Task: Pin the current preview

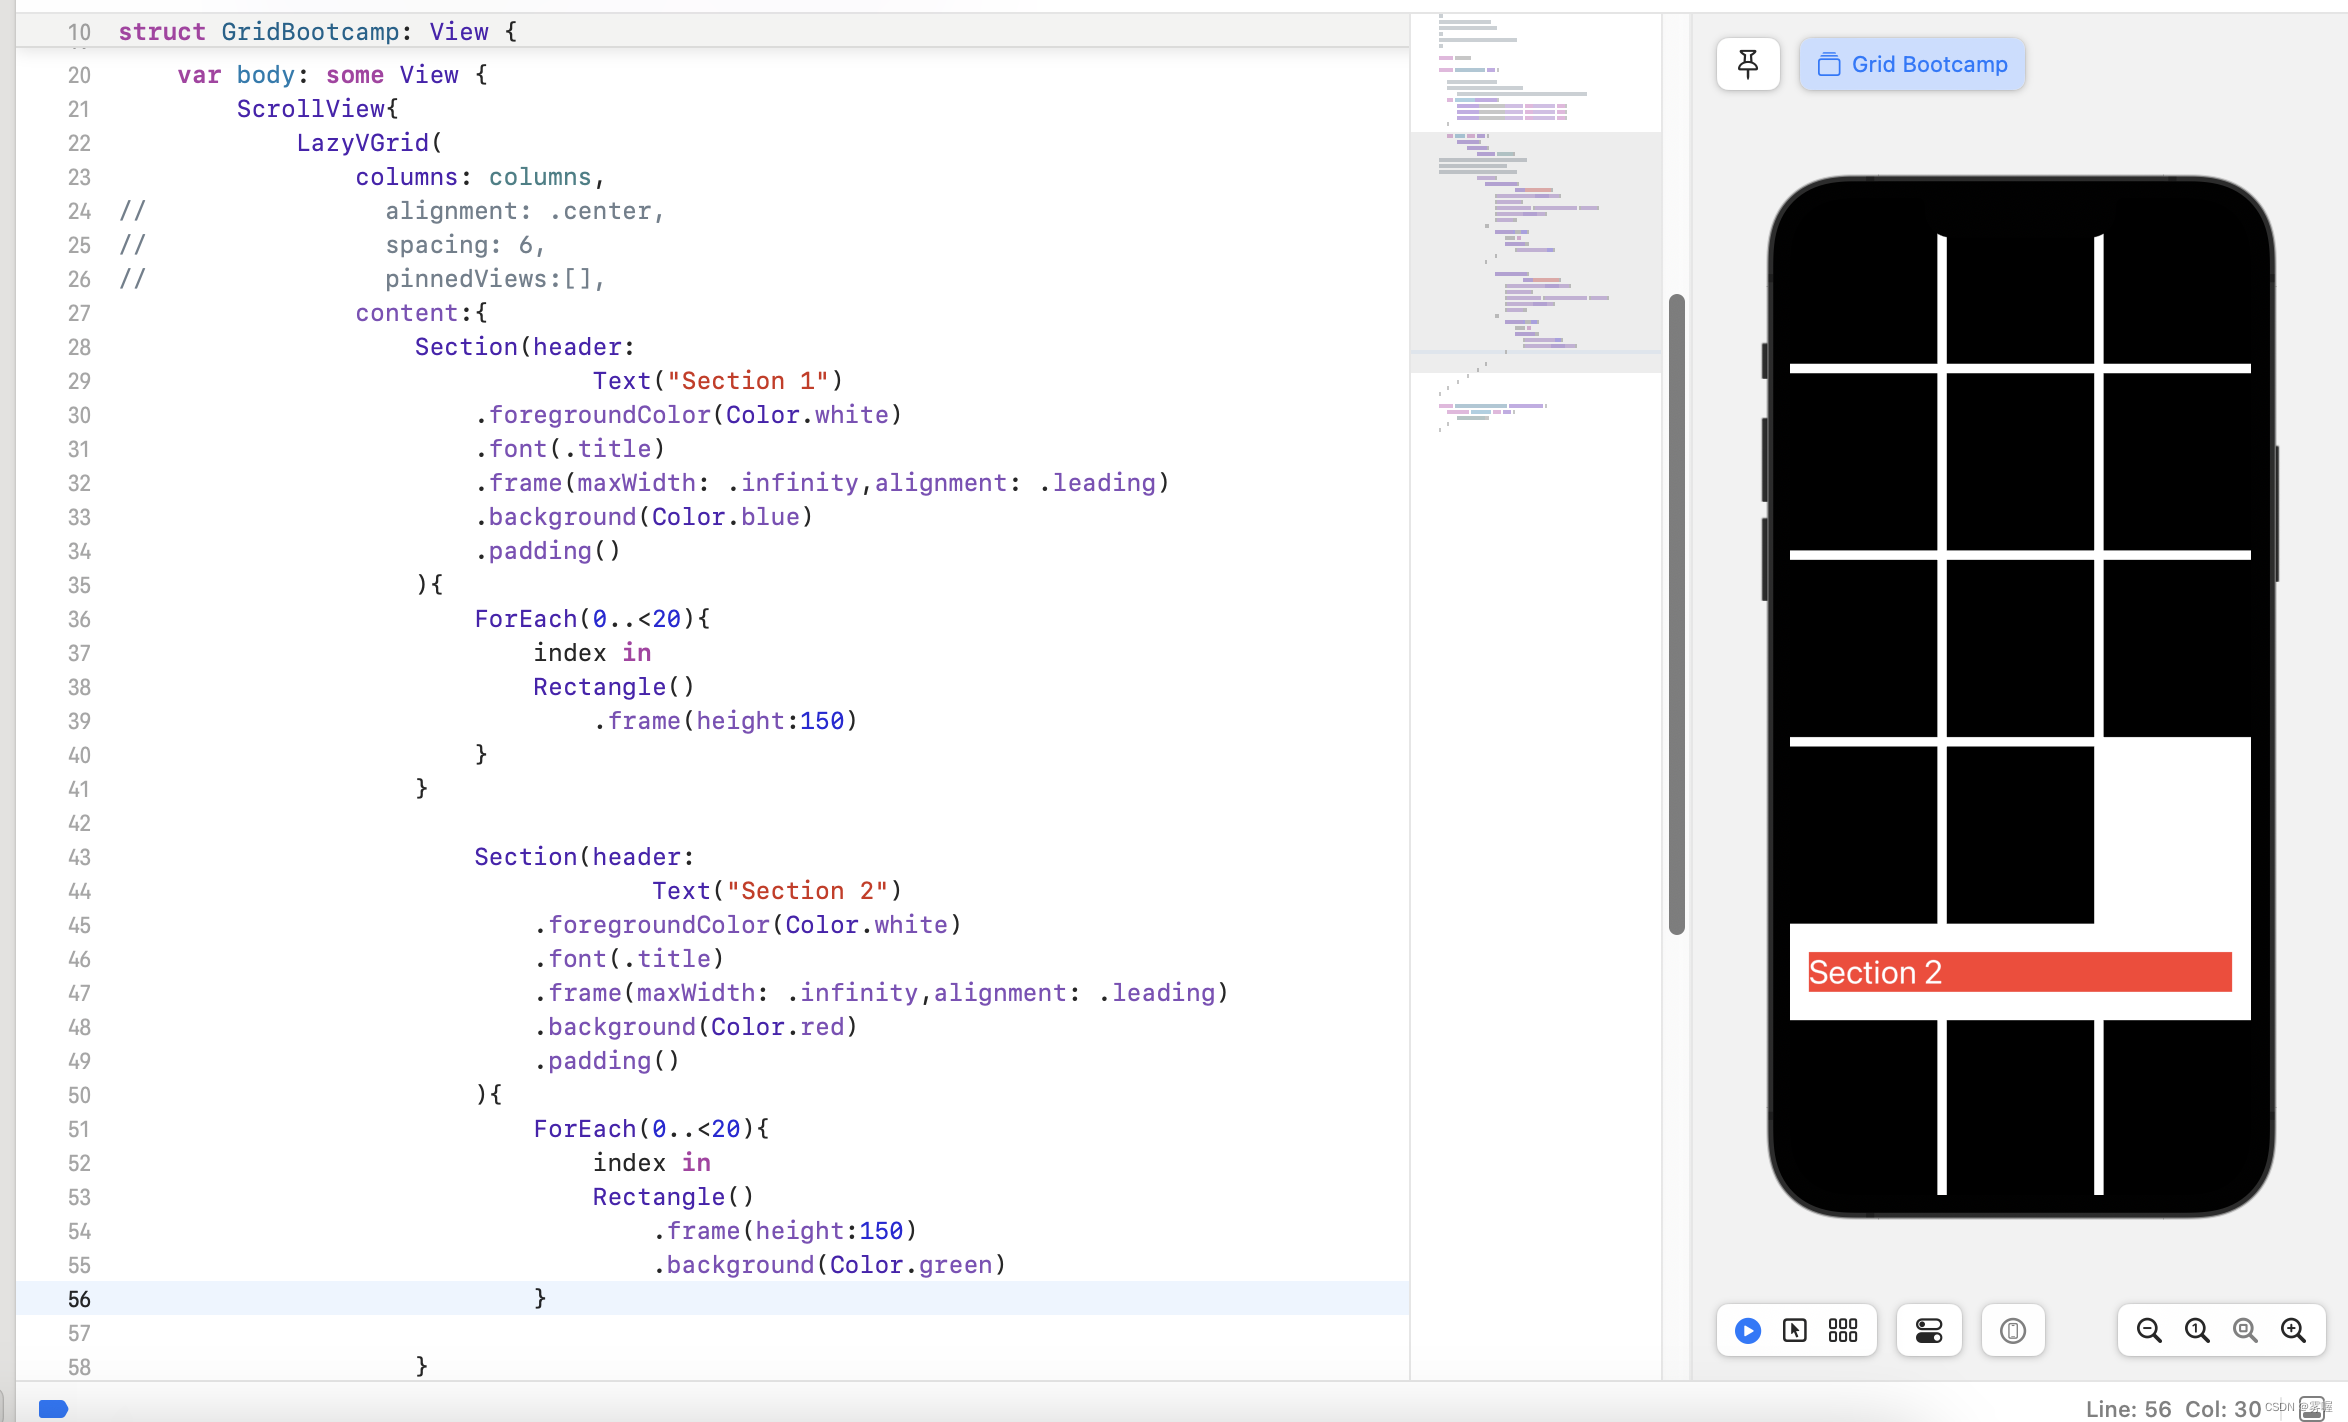Action: (x=1748, y=64)
